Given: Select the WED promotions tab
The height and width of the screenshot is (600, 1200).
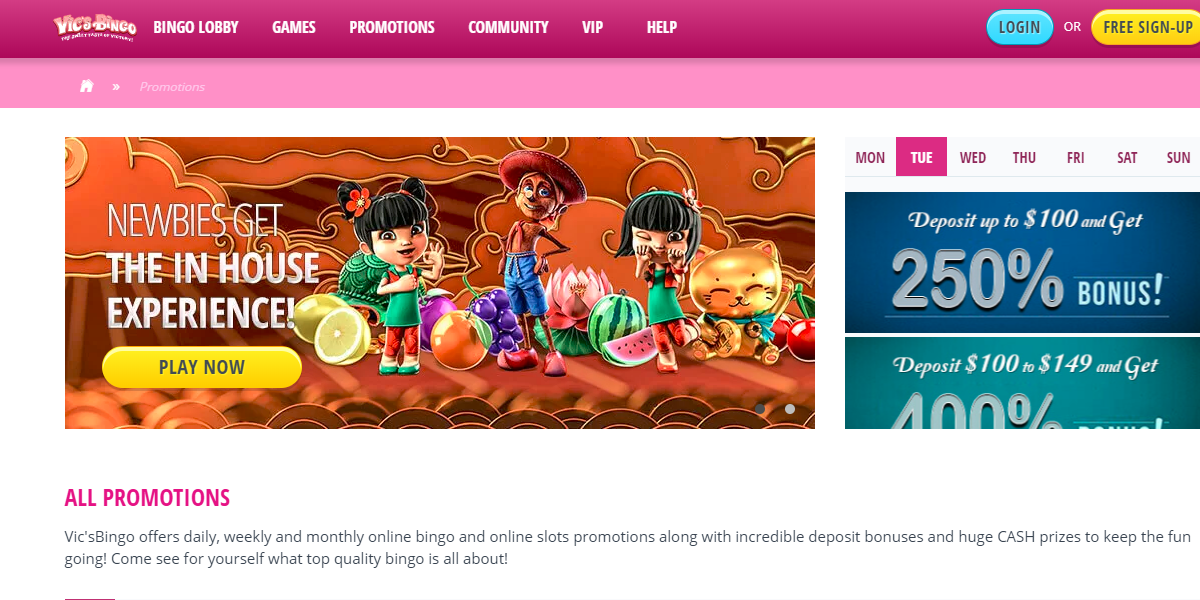Looking at the screenshot, I should pos(973,157).
